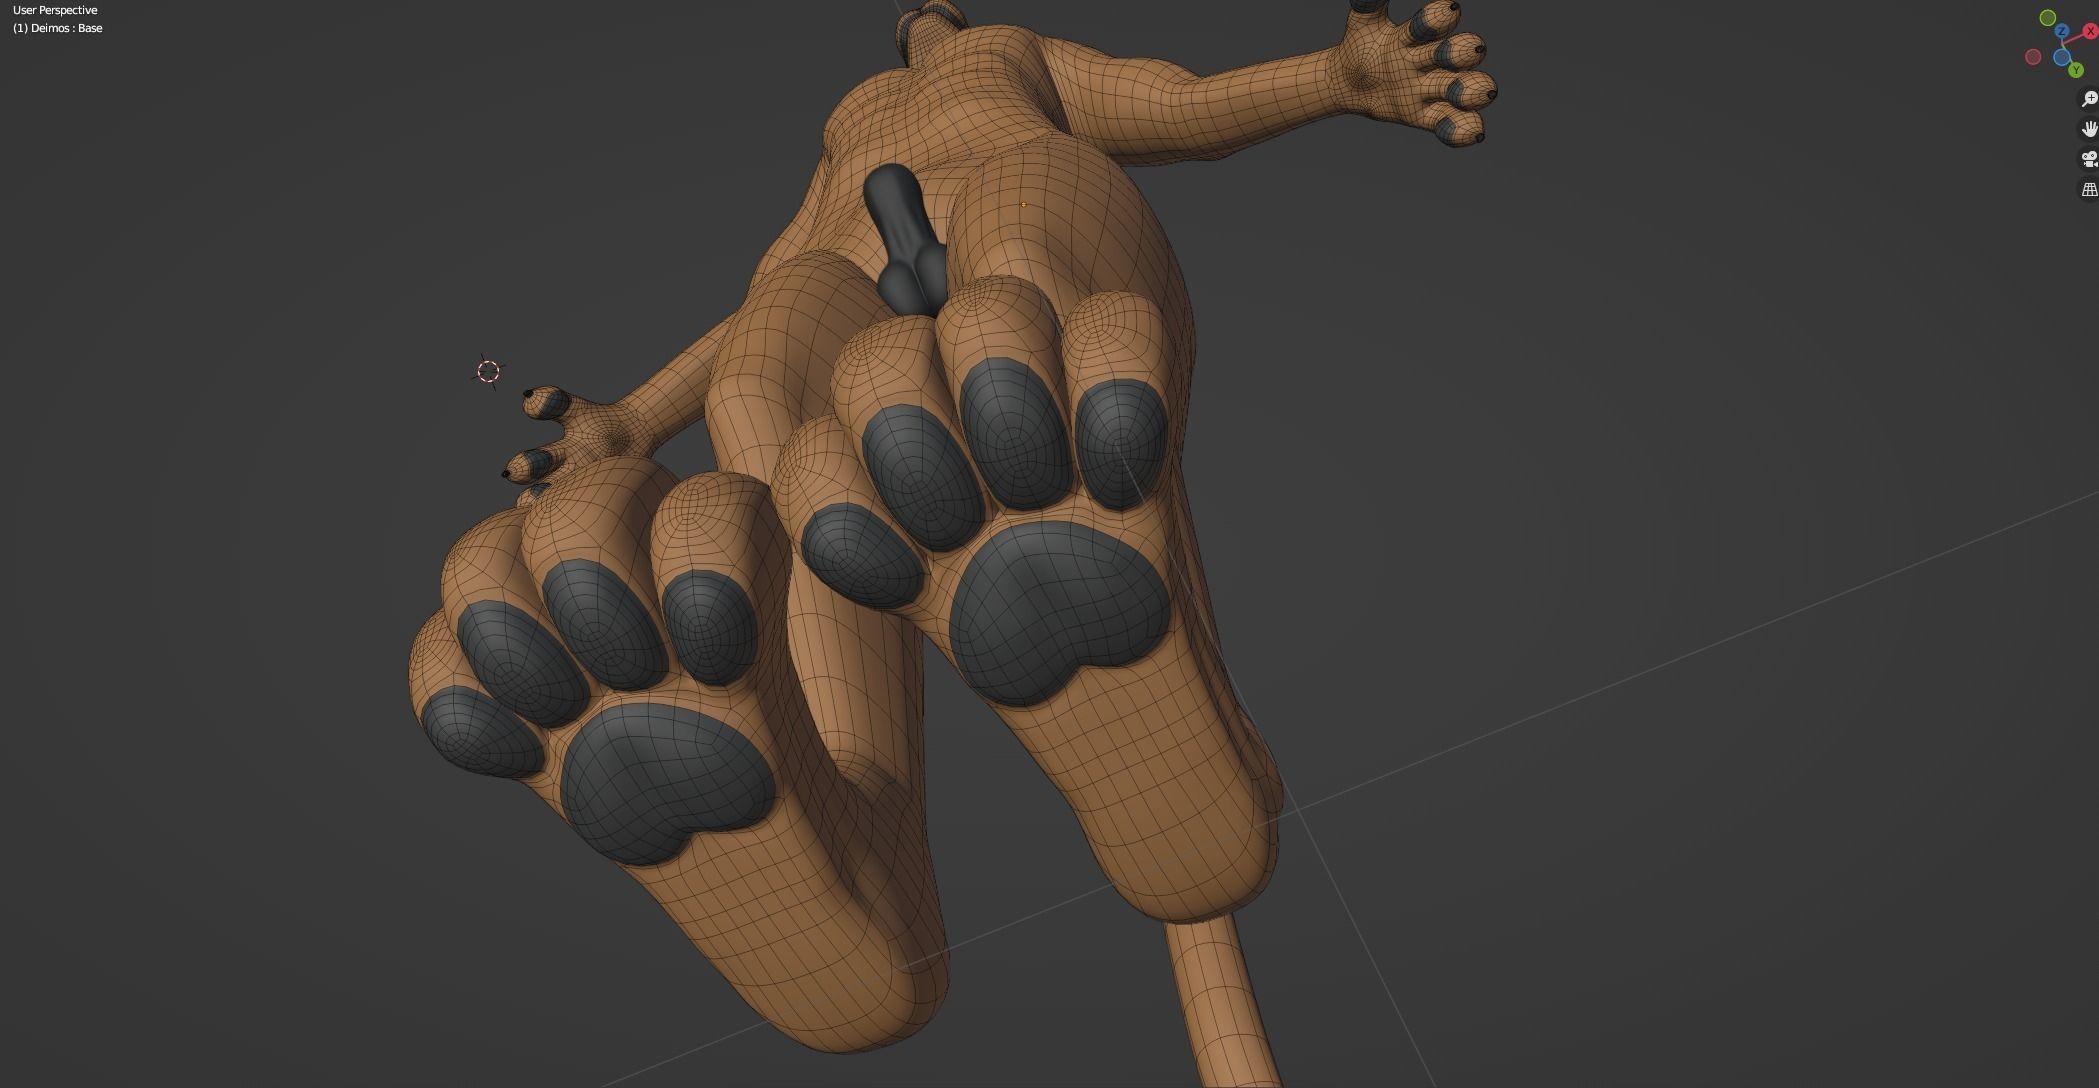Click the red X axis on navigation gizmo
Screen dimensions: 2099x1088
(2090, 31)
